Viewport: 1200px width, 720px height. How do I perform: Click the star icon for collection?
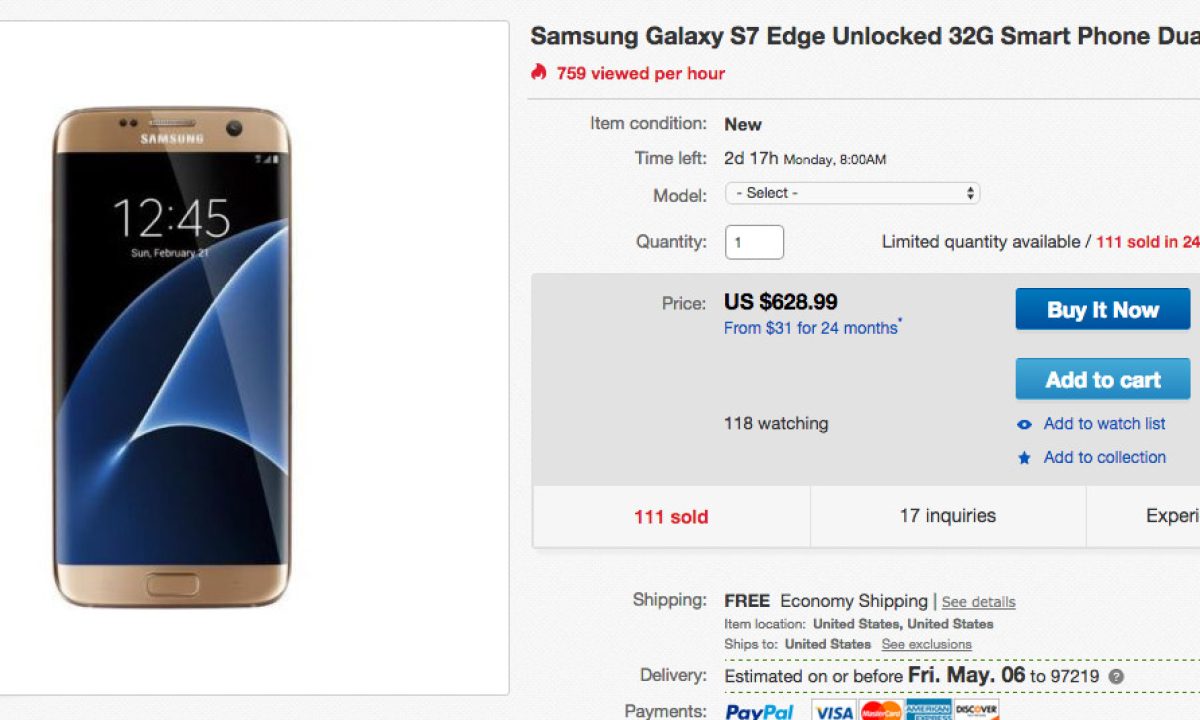coord(1024,458)
